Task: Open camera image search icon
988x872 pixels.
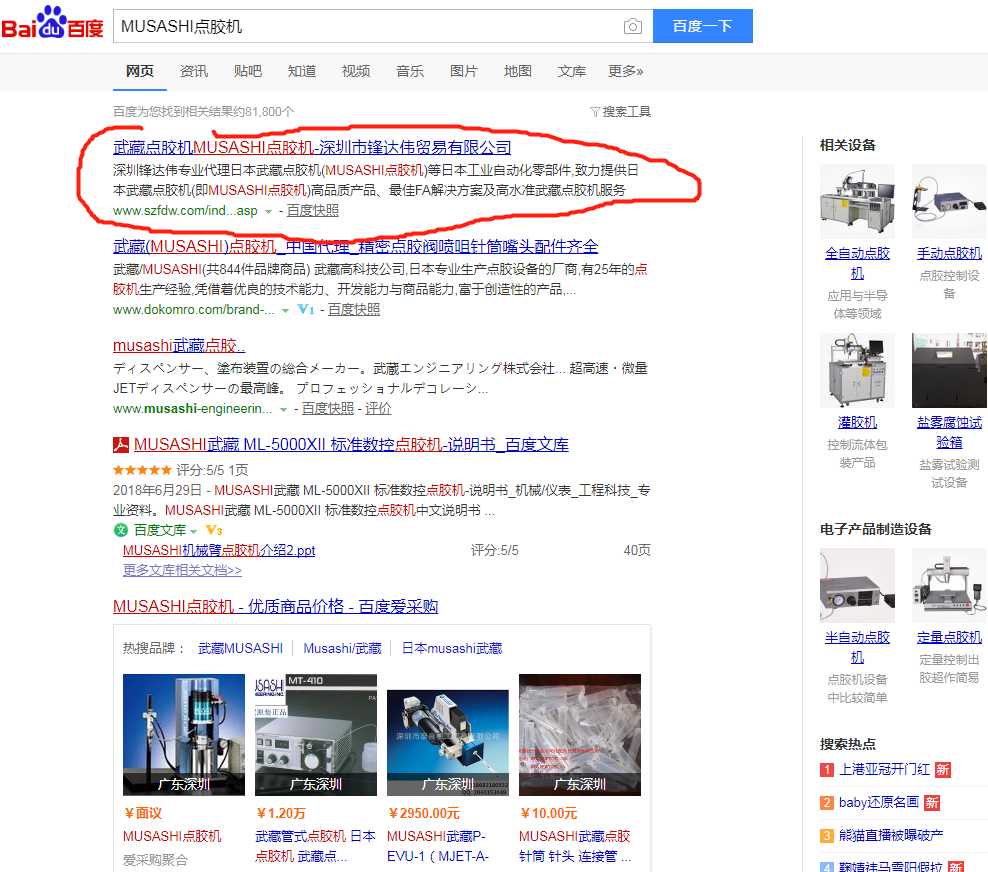Action: pos(633,26)
